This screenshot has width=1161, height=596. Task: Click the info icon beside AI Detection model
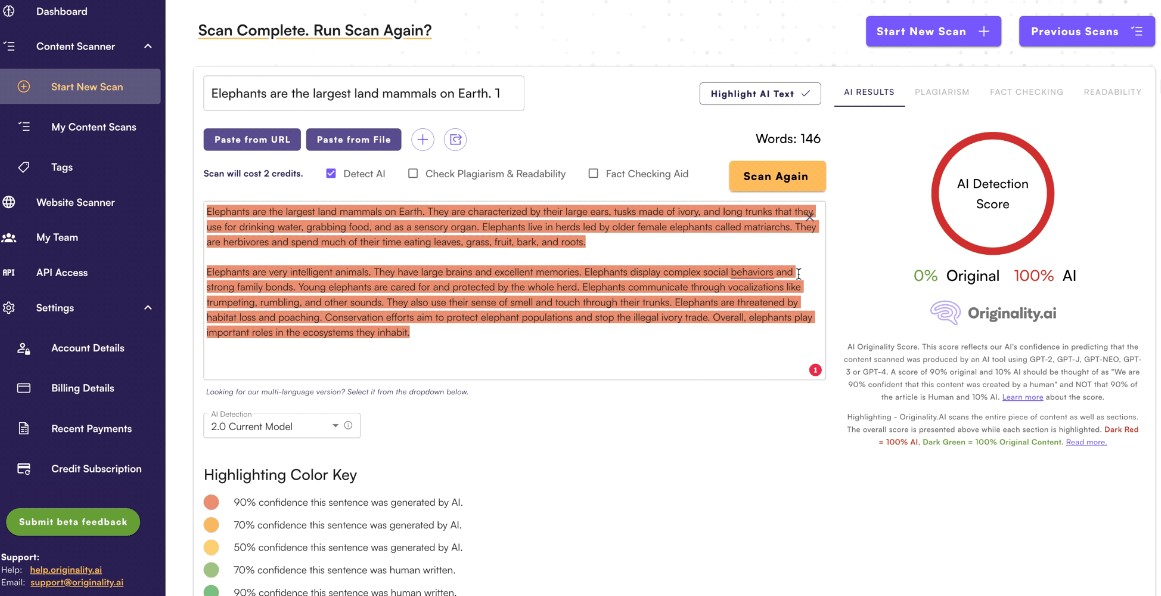pos(348,426)
